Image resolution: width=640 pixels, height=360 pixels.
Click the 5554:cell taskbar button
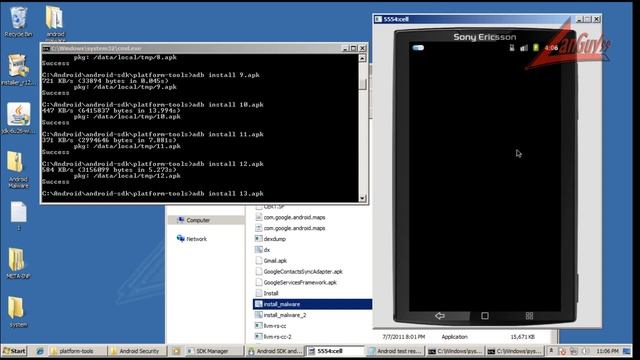335,351
